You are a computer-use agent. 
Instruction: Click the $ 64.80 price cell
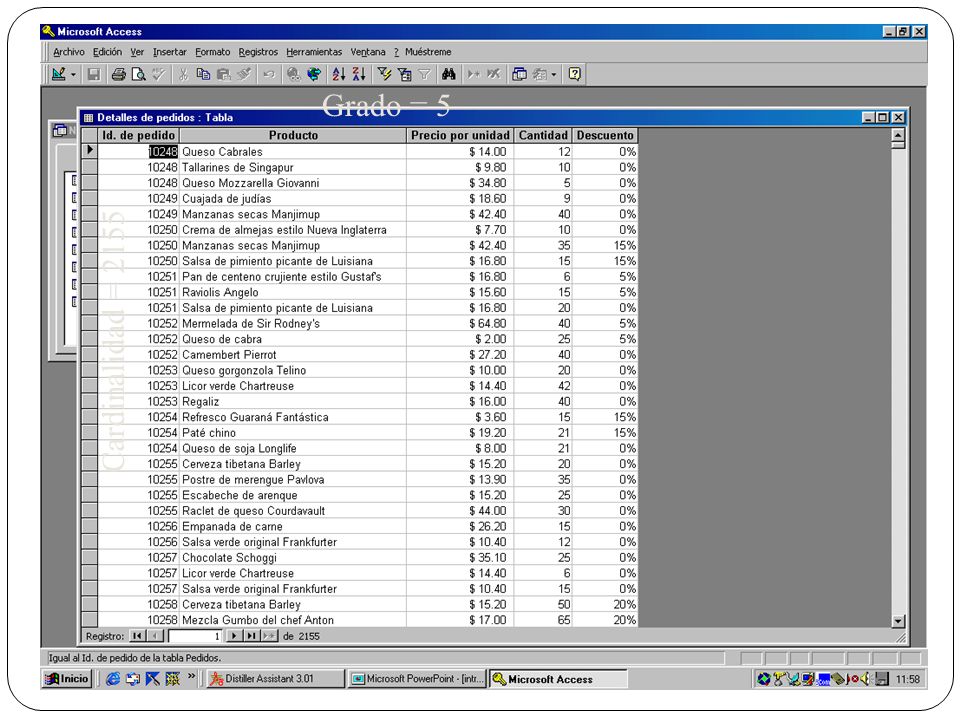[x=460, y=323]
